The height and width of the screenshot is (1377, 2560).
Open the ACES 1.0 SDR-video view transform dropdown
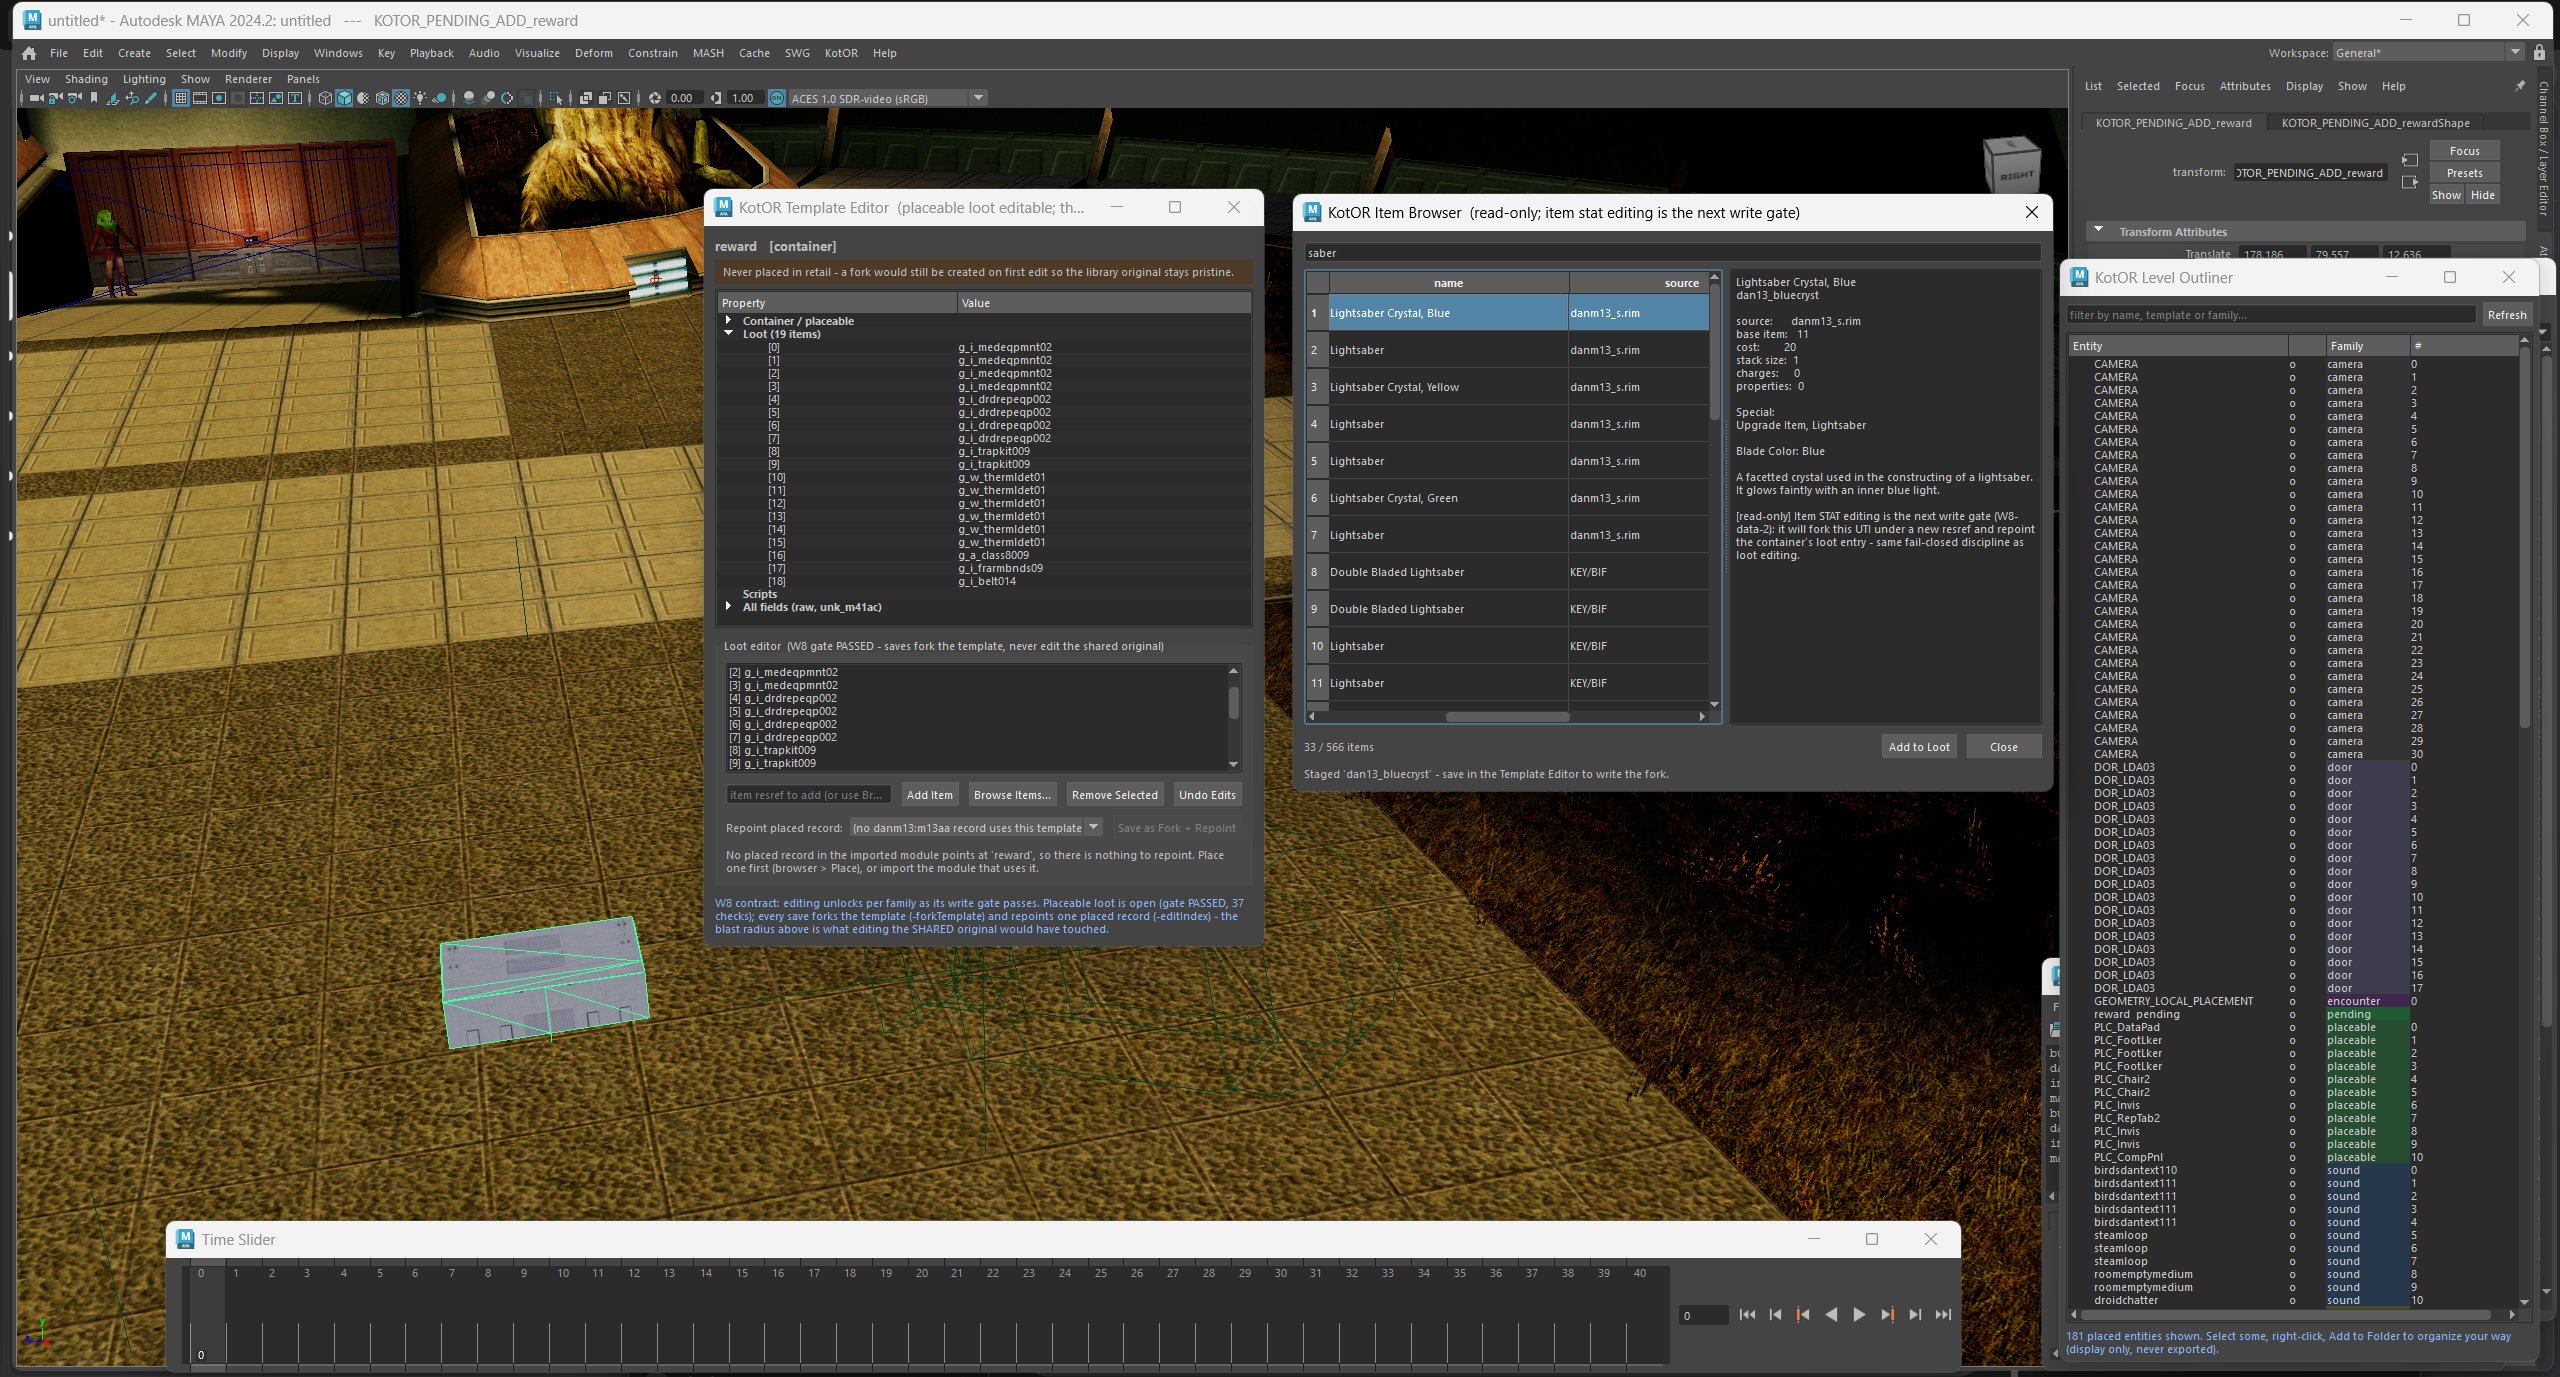click(x=888, y=98)
